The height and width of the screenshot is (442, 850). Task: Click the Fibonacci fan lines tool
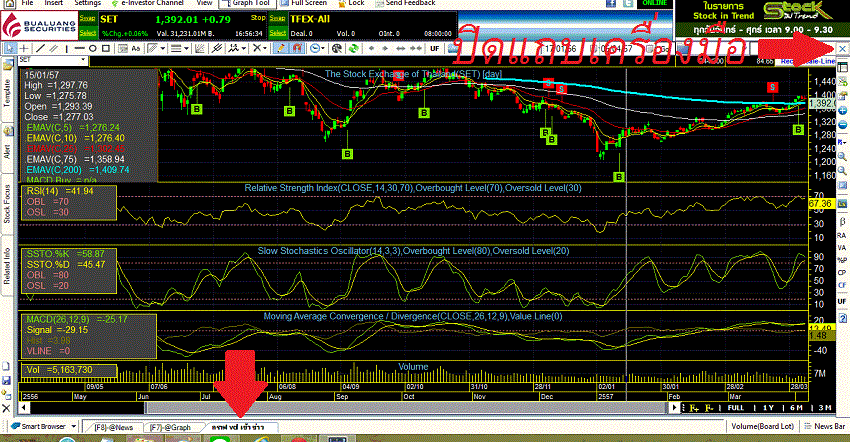199,49
